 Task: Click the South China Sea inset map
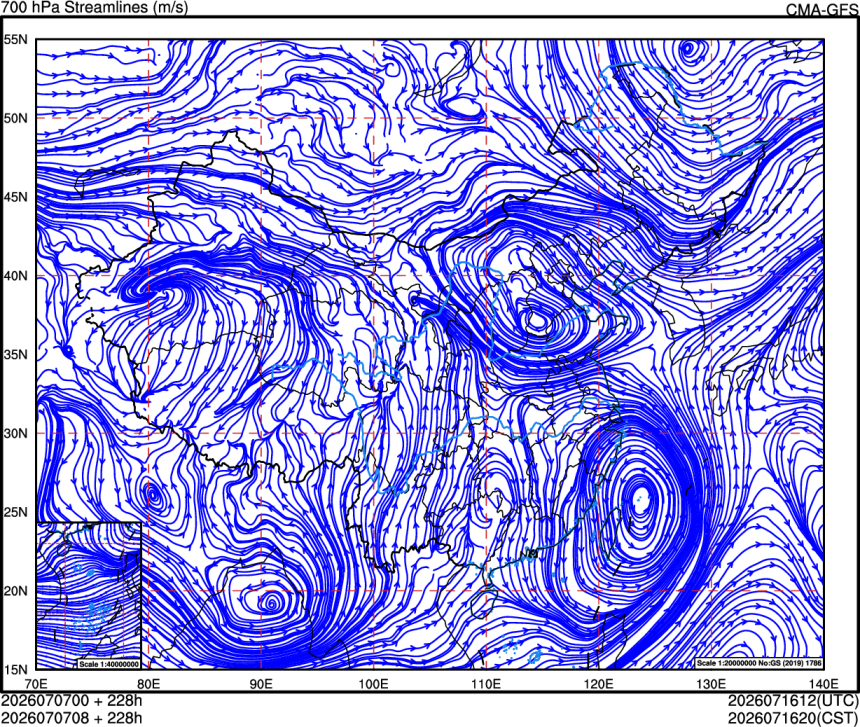coord(89,596)
